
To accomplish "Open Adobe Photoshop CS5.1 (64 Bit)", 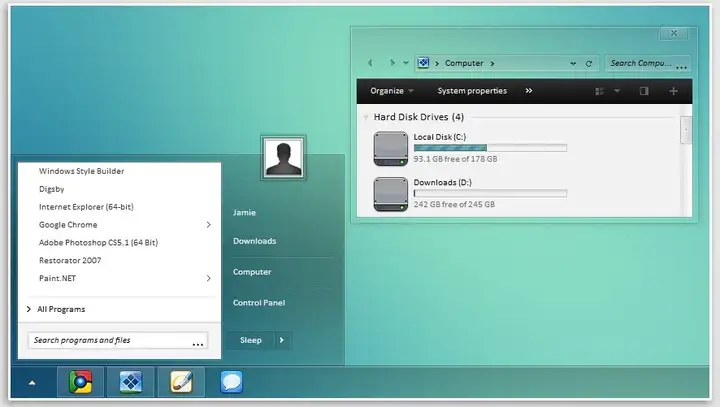I will pos(98,243).
